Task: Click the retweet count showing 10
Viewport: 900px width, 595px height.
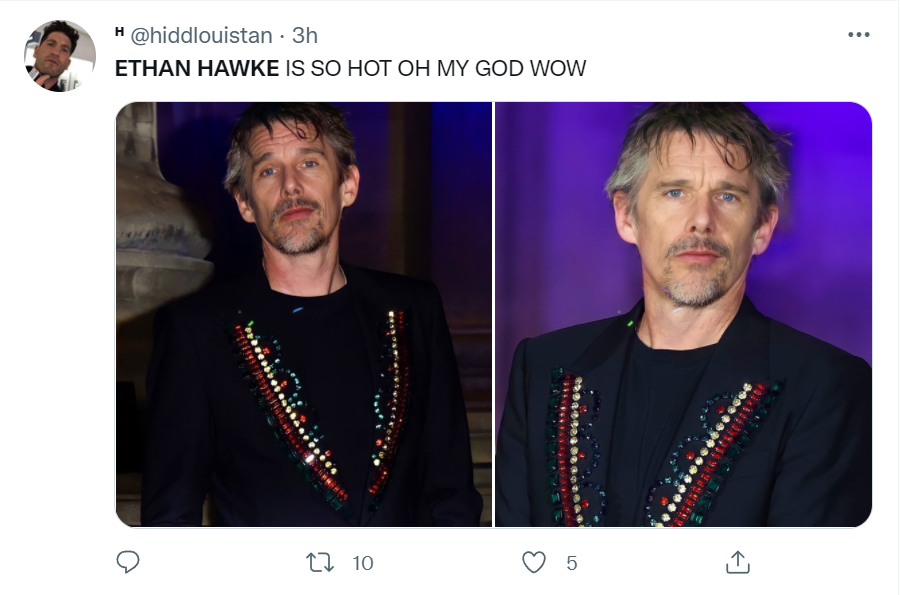Action: click(x=363, y=563)
